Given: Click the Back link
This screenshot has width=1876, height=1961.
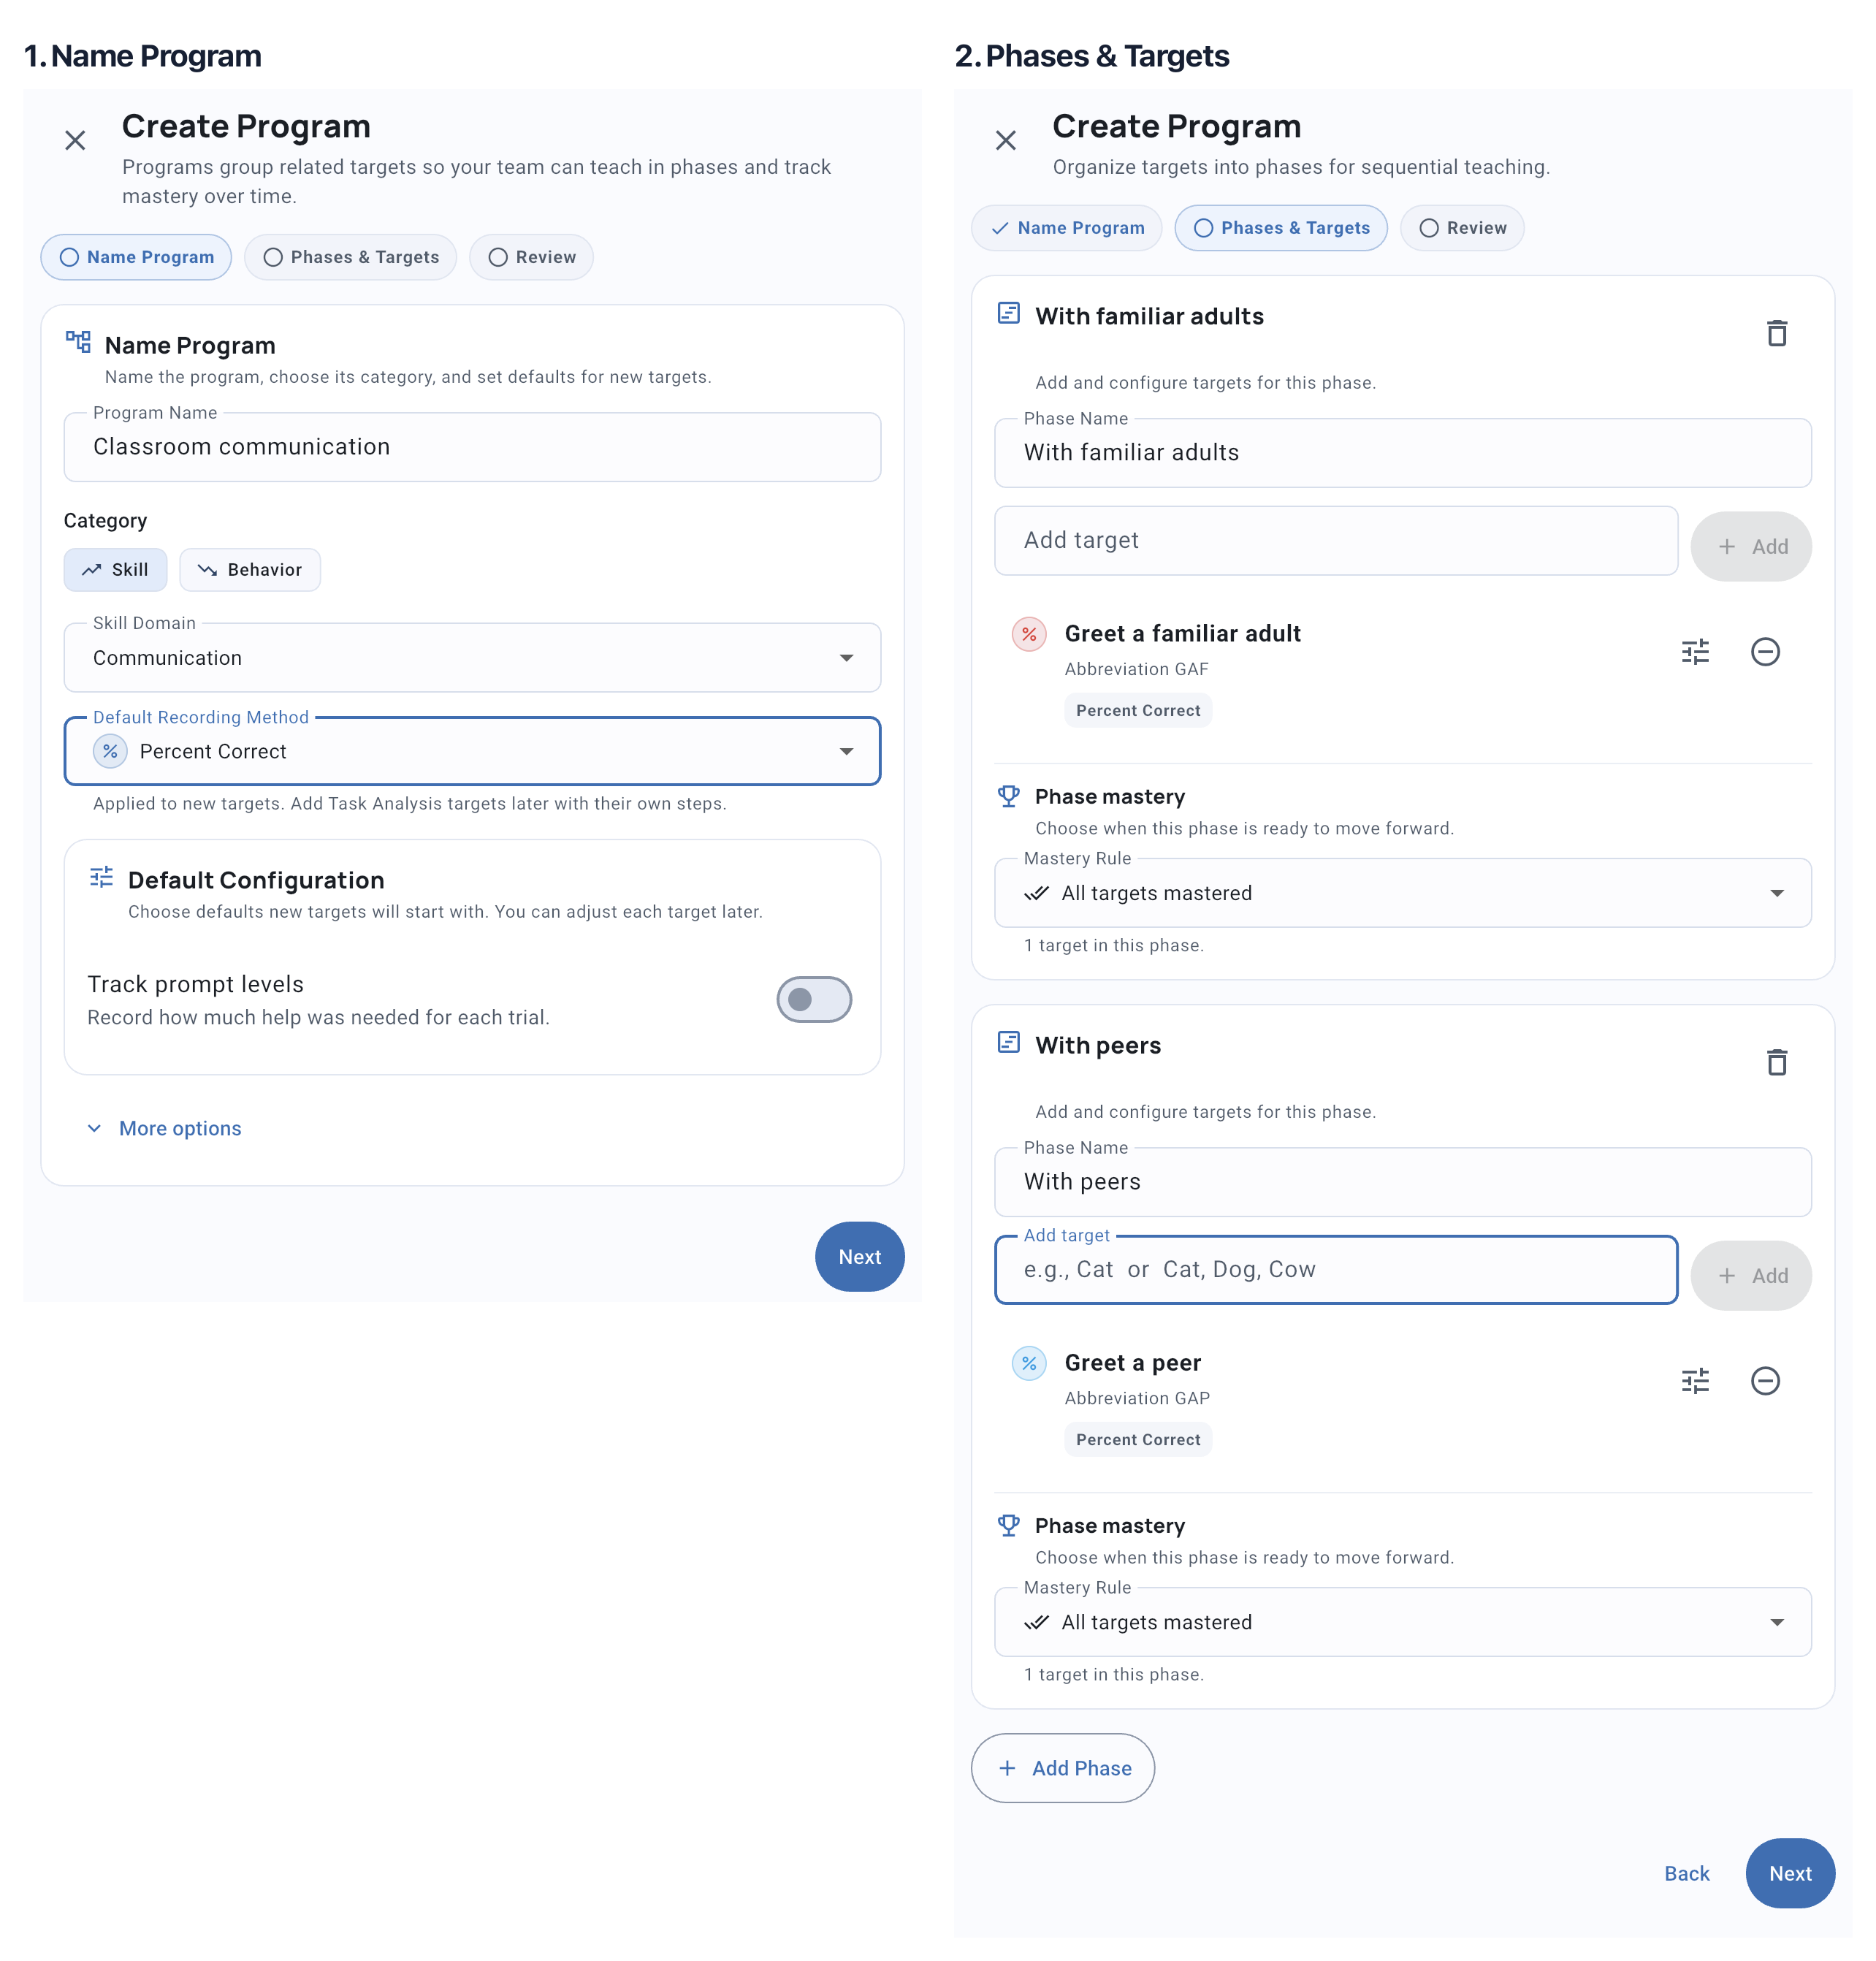Looking at the screenshot, I should pos(1686,1873).
